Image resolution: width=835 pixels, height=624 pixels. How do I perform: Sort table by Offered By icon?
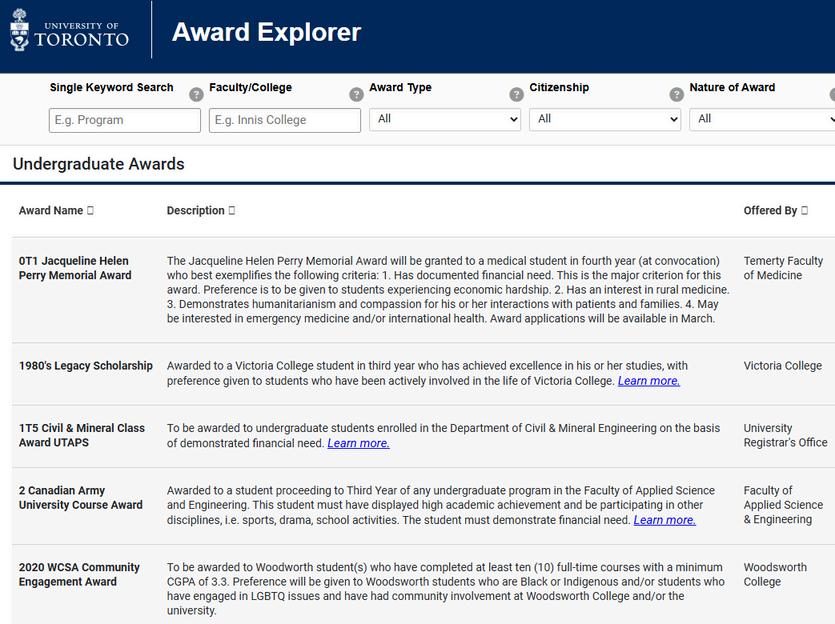pyautogui.click(x=804, y=210)
